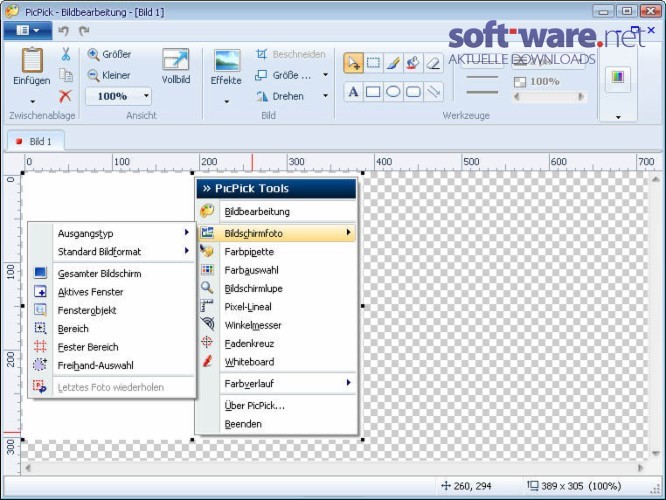Choose Beenden from the menu
This screenshot has width=666, height=500.
(x=276, y=424)
